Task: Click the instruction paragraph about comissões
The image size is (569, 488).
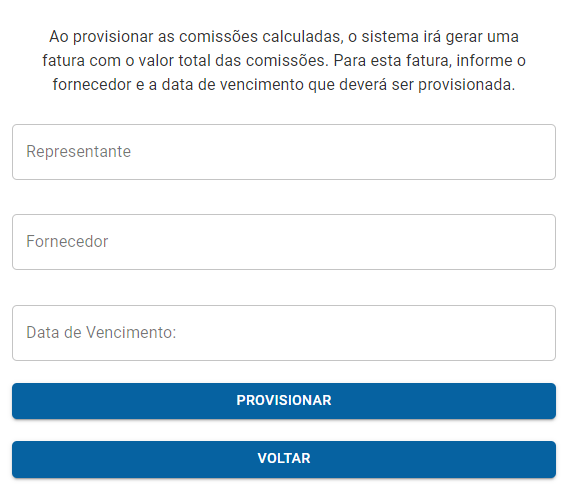Action: (x=284, y=61)
